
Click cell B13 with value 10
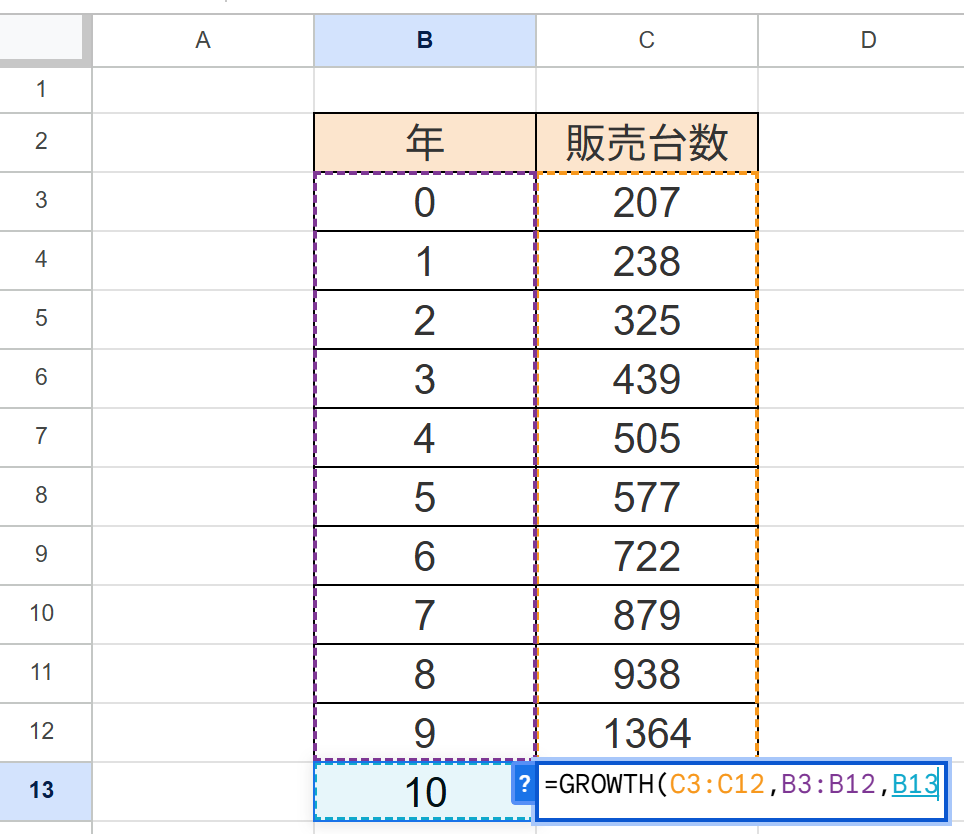click(425, 792)
